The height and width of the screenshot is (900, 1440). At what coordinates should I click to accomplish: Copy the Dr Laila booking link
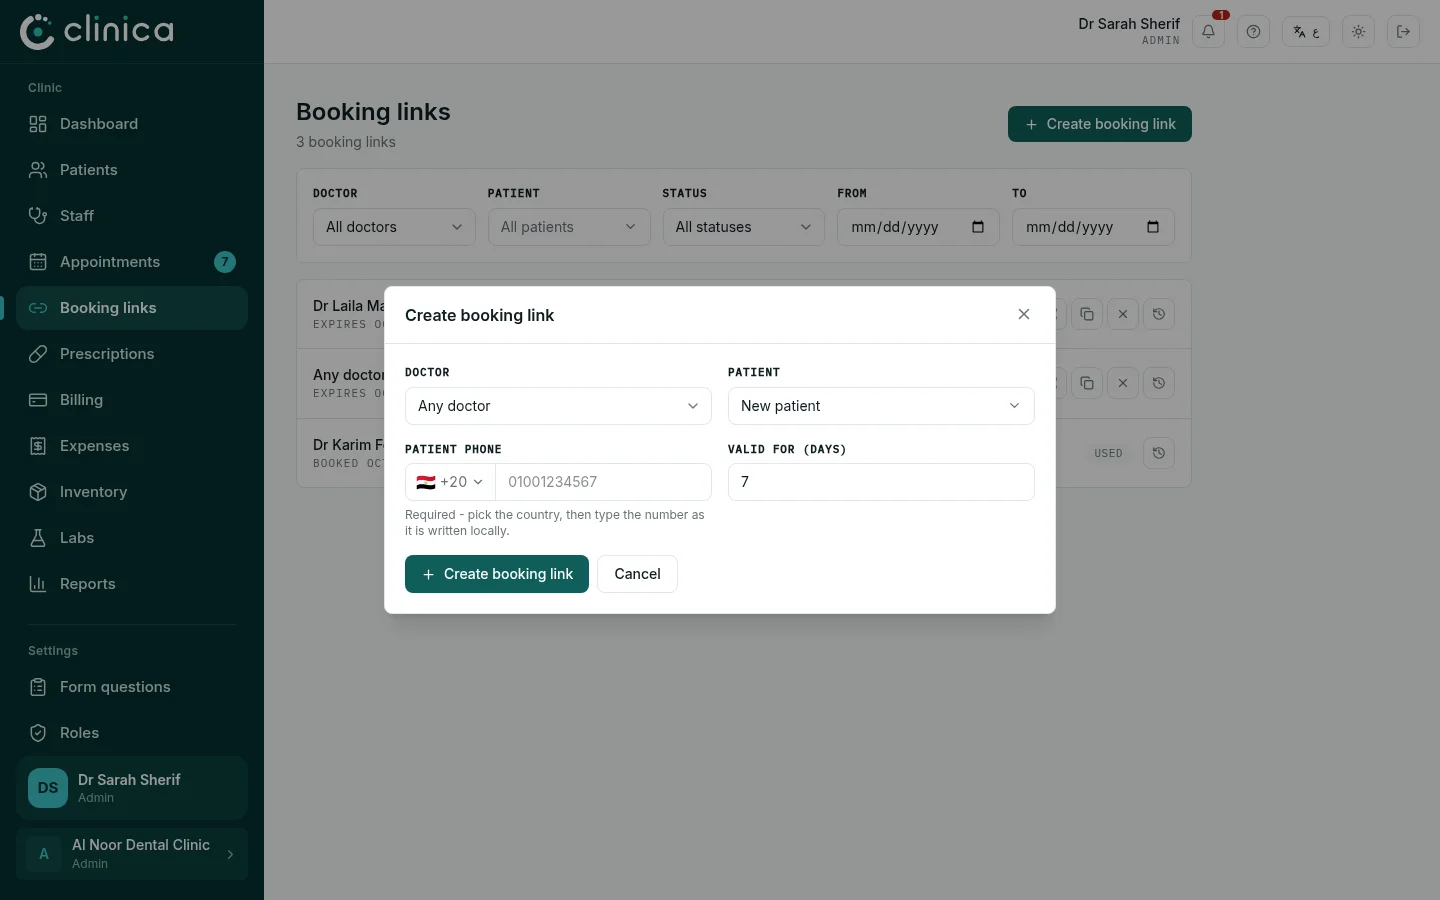[x=1087, y=314]
